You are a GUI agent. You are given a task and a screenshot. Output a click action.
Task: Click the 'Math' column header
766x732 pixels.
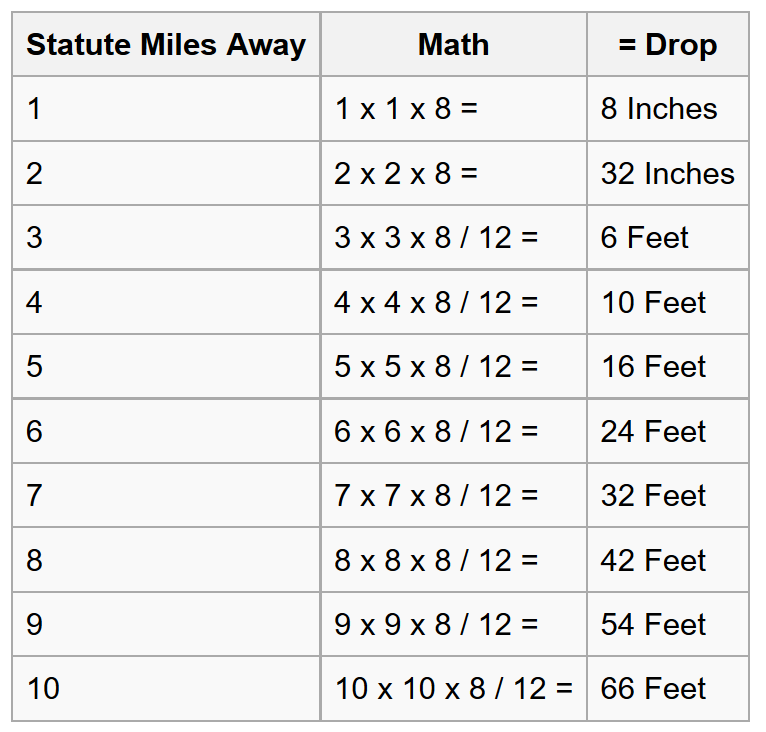[453, 45]
